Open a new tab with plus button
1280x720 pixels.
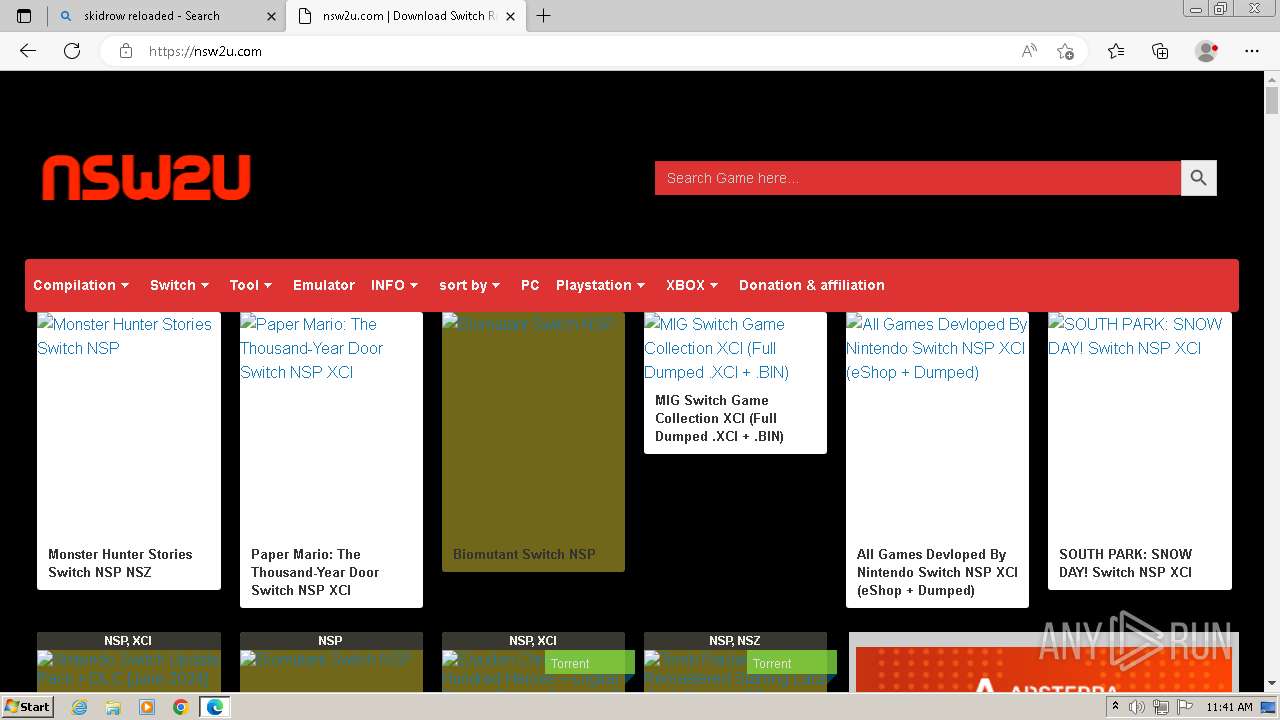pyautogui.click(x=543, y=15)
